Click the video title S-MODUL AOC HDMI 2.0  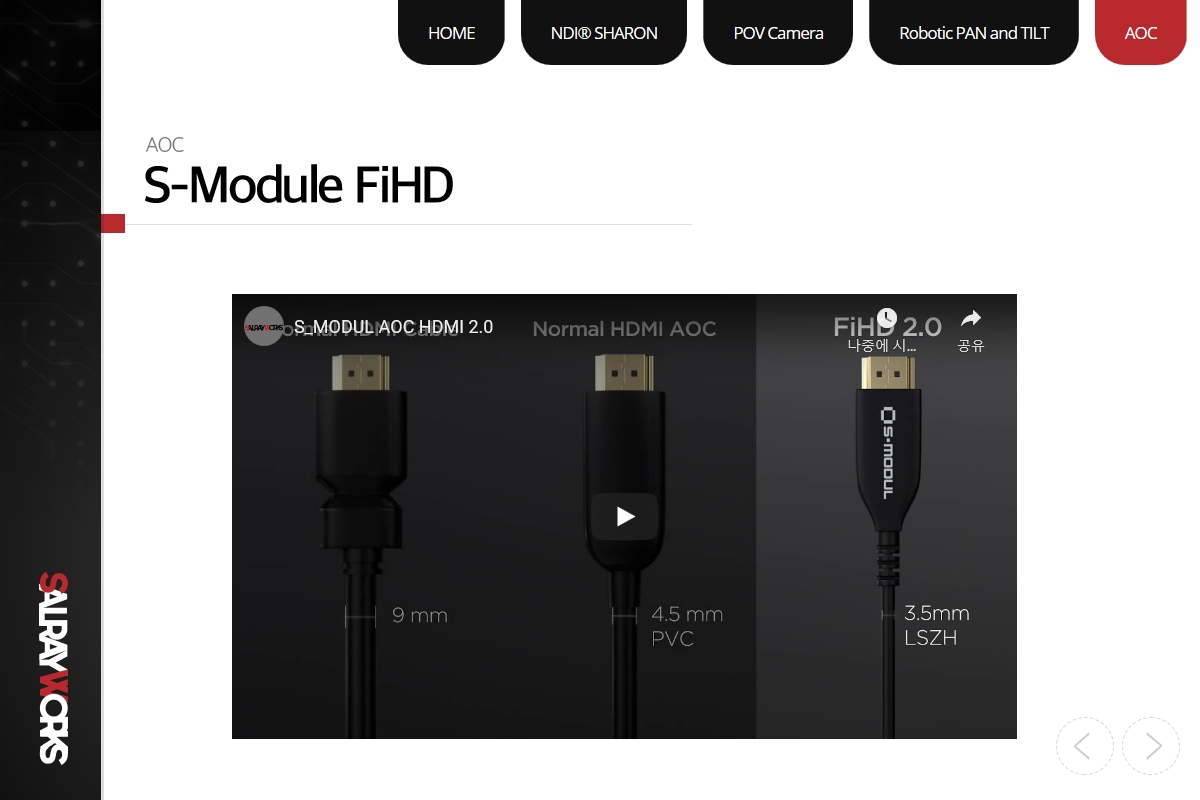point(393,327)
